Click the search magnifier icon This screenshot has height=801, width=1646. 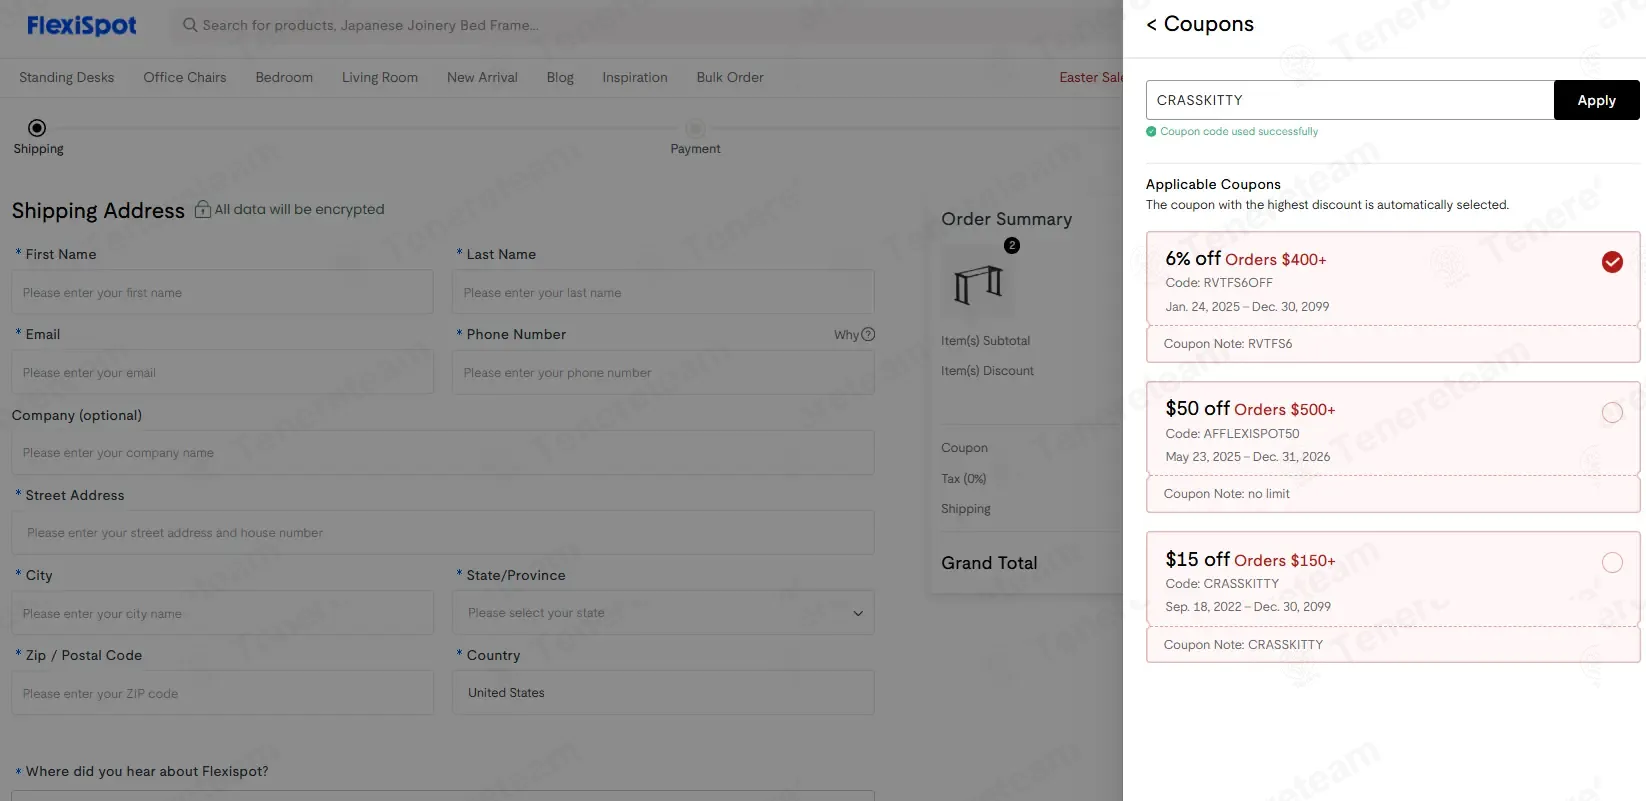click(190, 25)
